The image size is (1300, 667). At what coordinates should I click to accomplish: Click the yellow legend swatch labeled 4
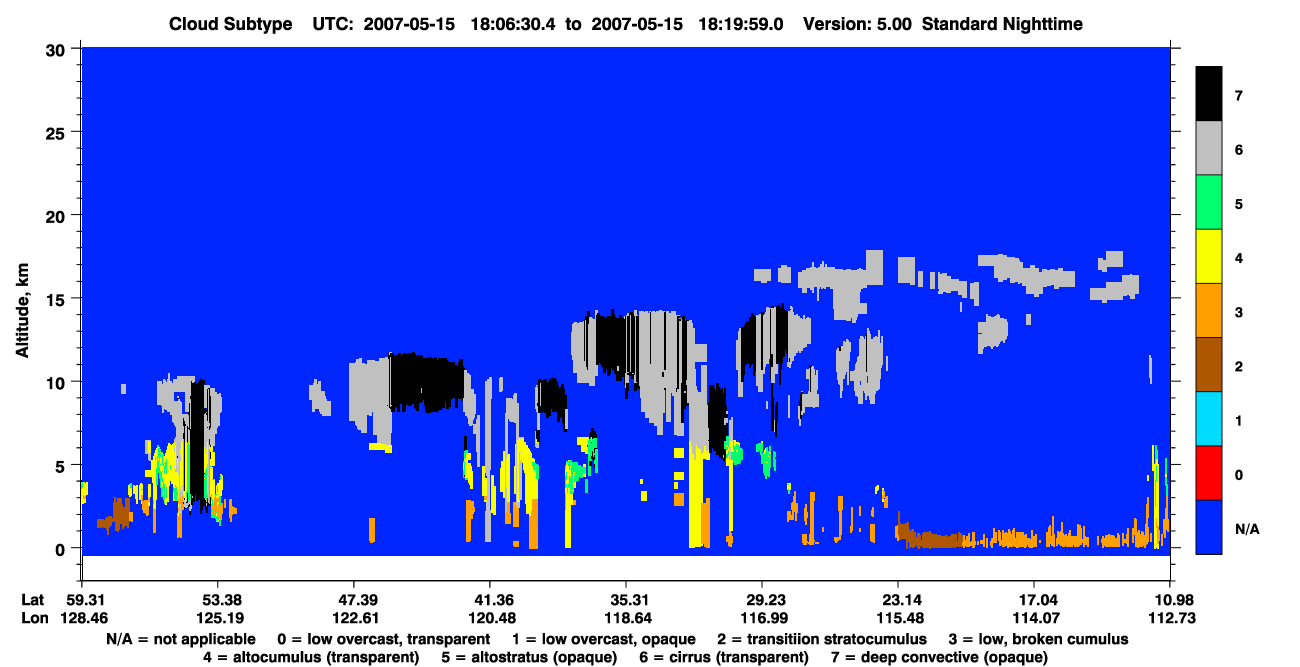pyautogui.click(x=1209, y=256)
